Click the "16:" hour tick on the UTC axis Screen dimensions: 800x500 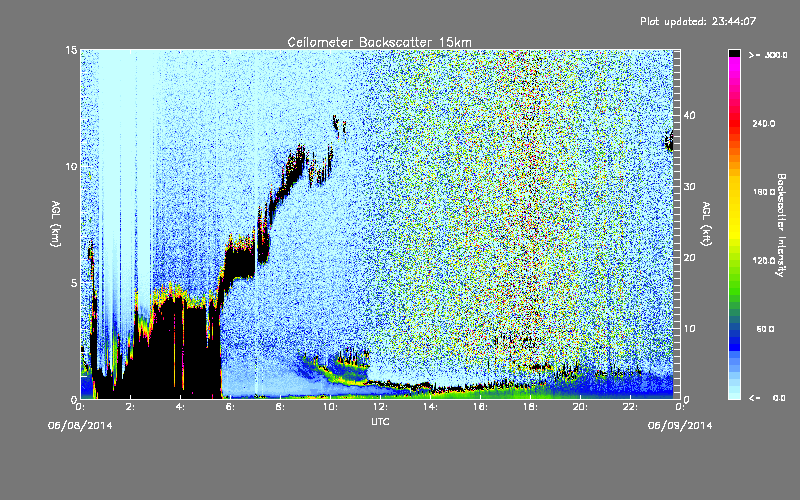tap(481, 407)
